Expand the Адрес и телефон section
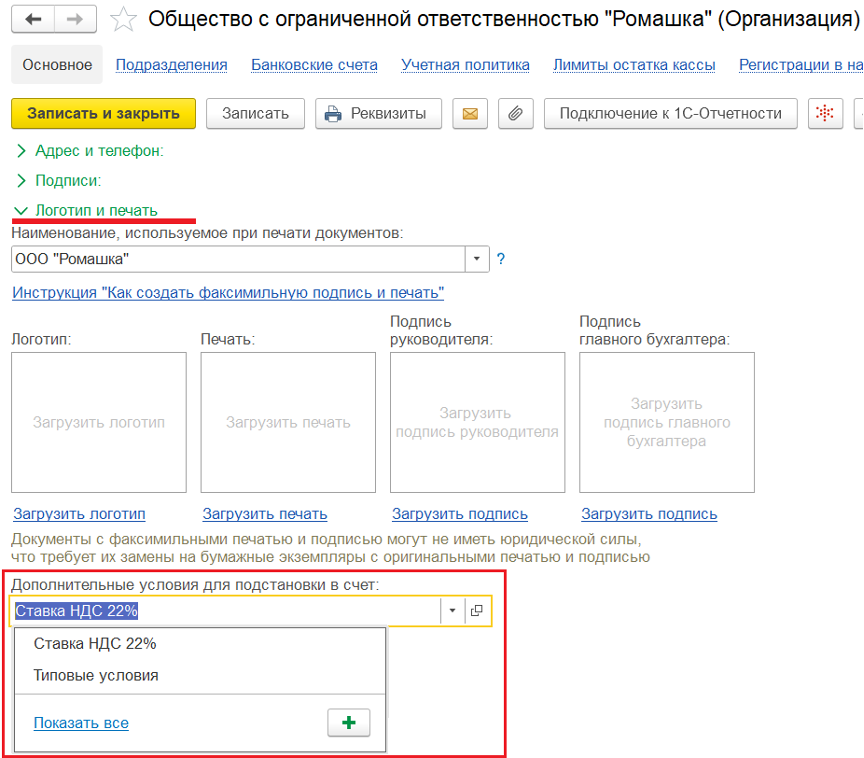 point(98,151)
